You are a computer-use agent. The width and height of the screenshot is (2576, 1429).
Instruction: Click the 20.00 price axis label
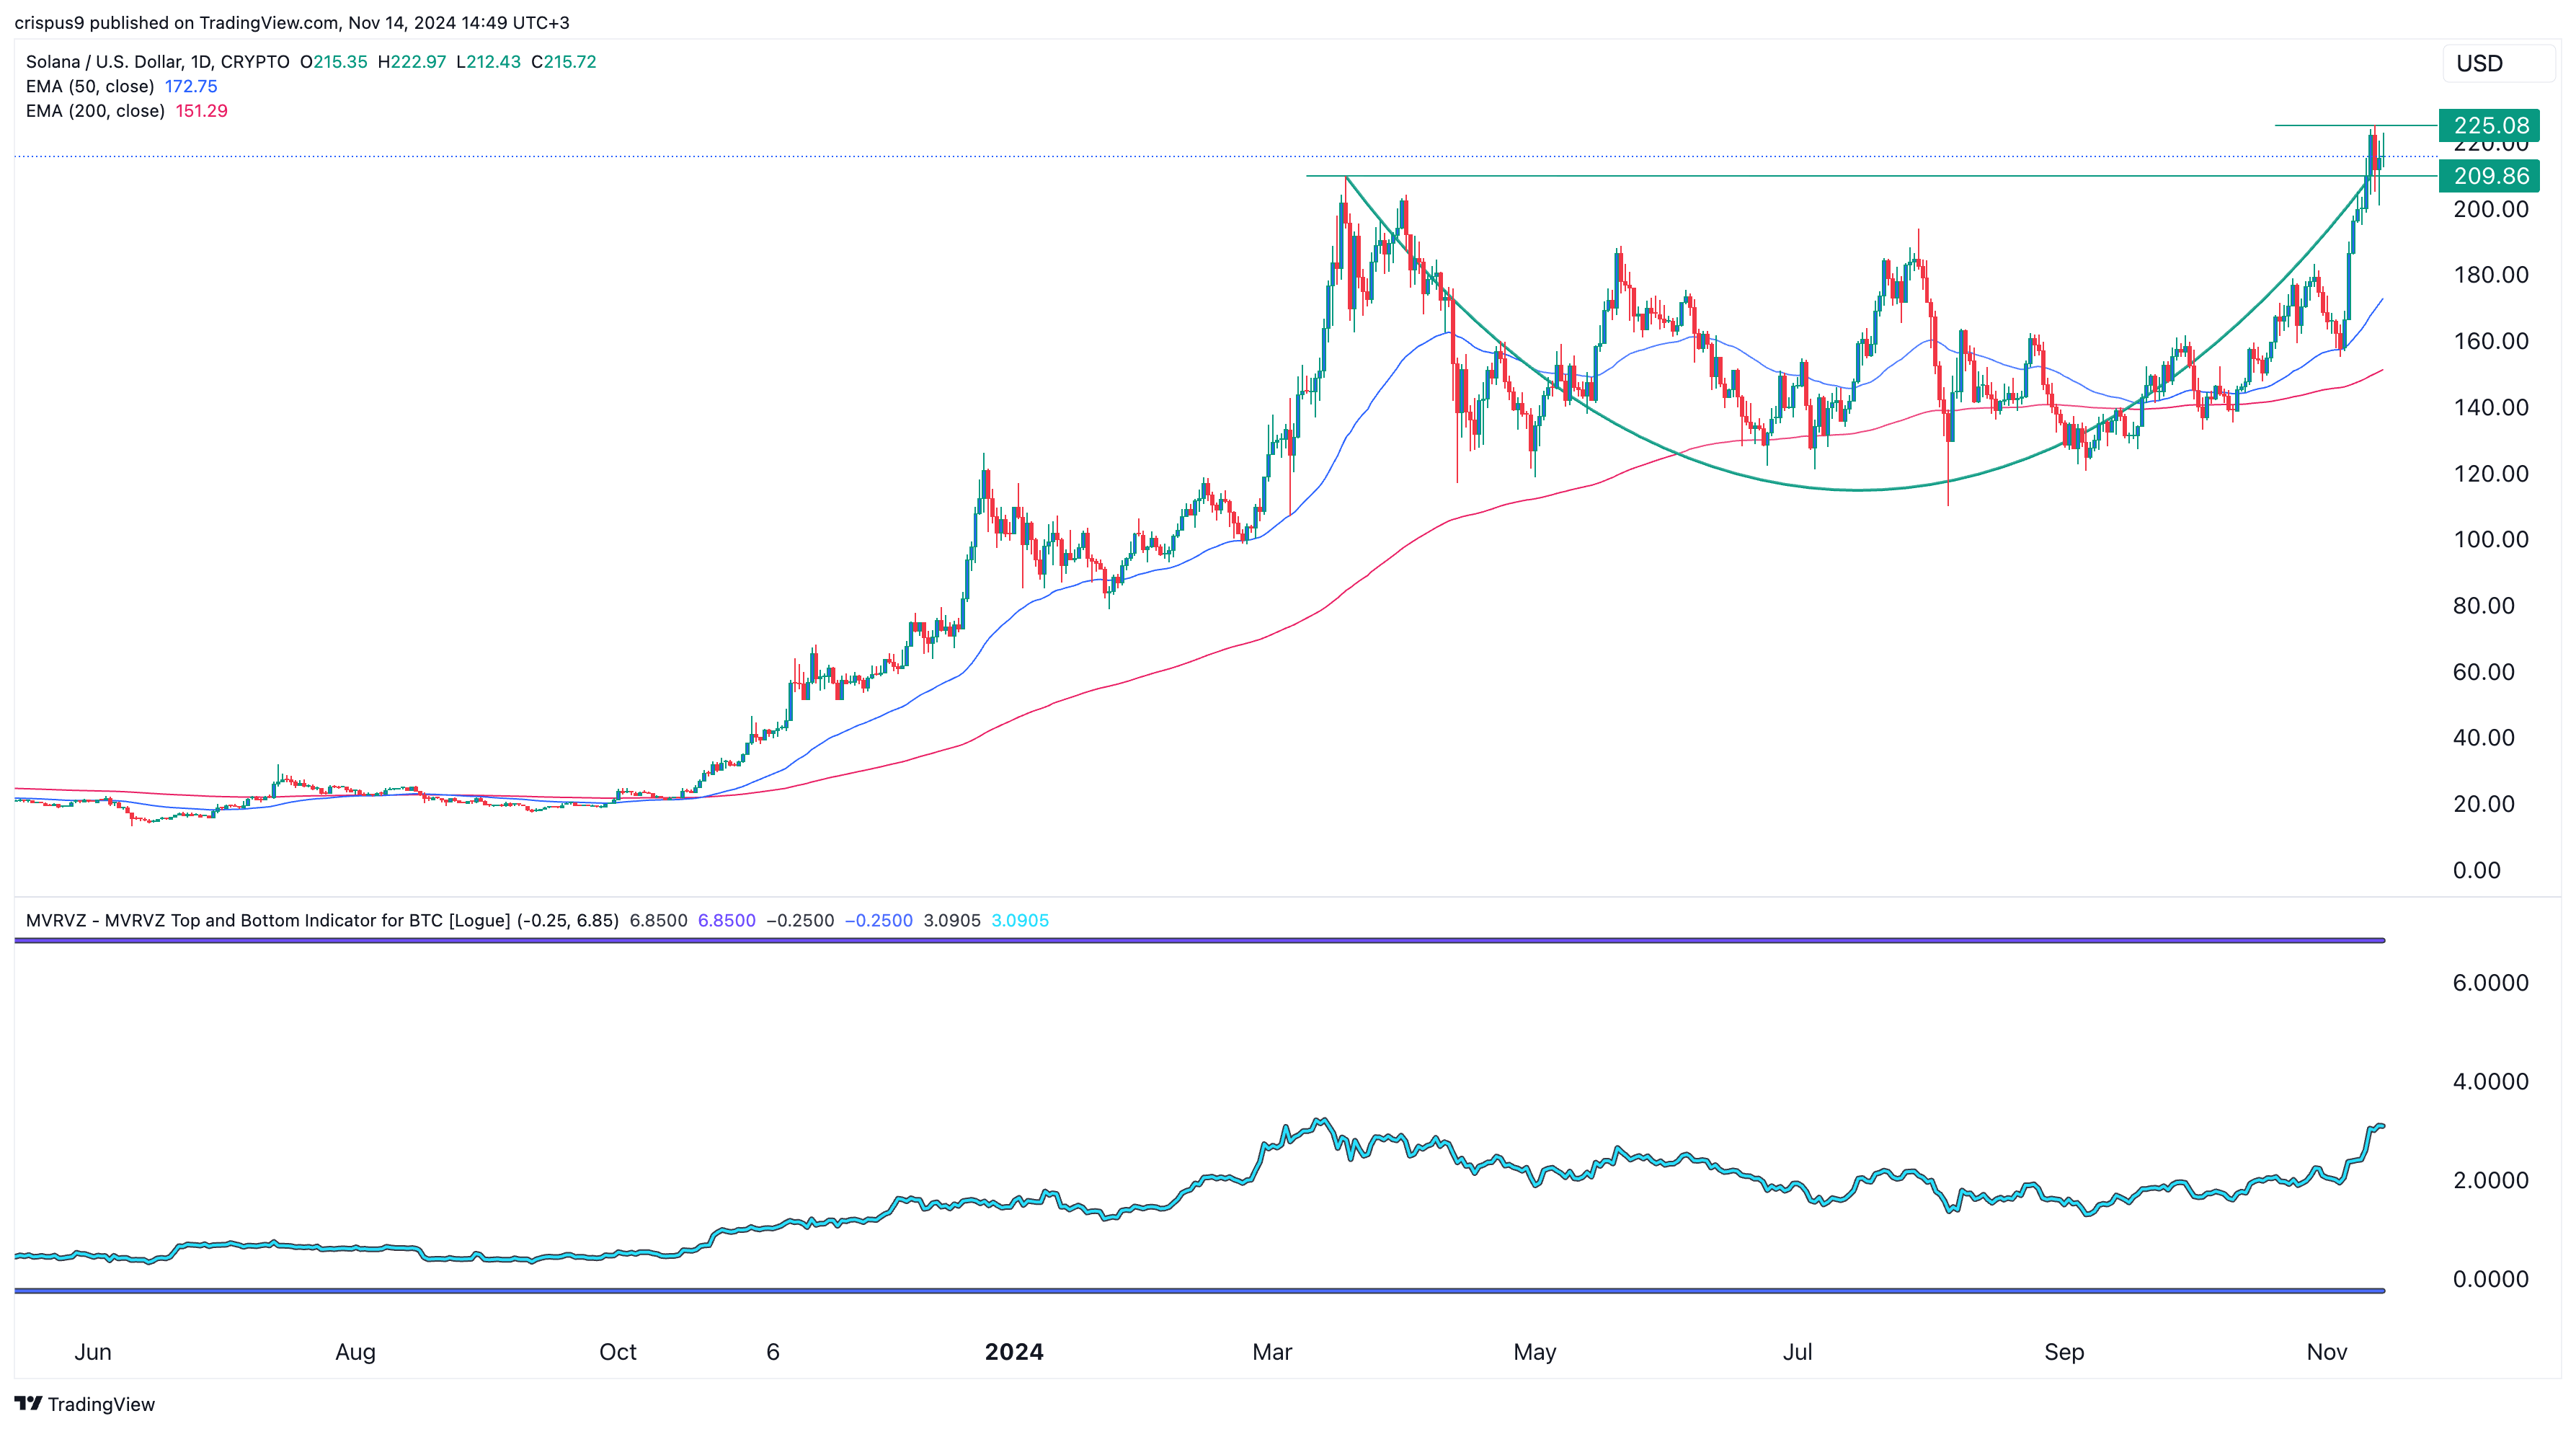tap(2483, 804)
